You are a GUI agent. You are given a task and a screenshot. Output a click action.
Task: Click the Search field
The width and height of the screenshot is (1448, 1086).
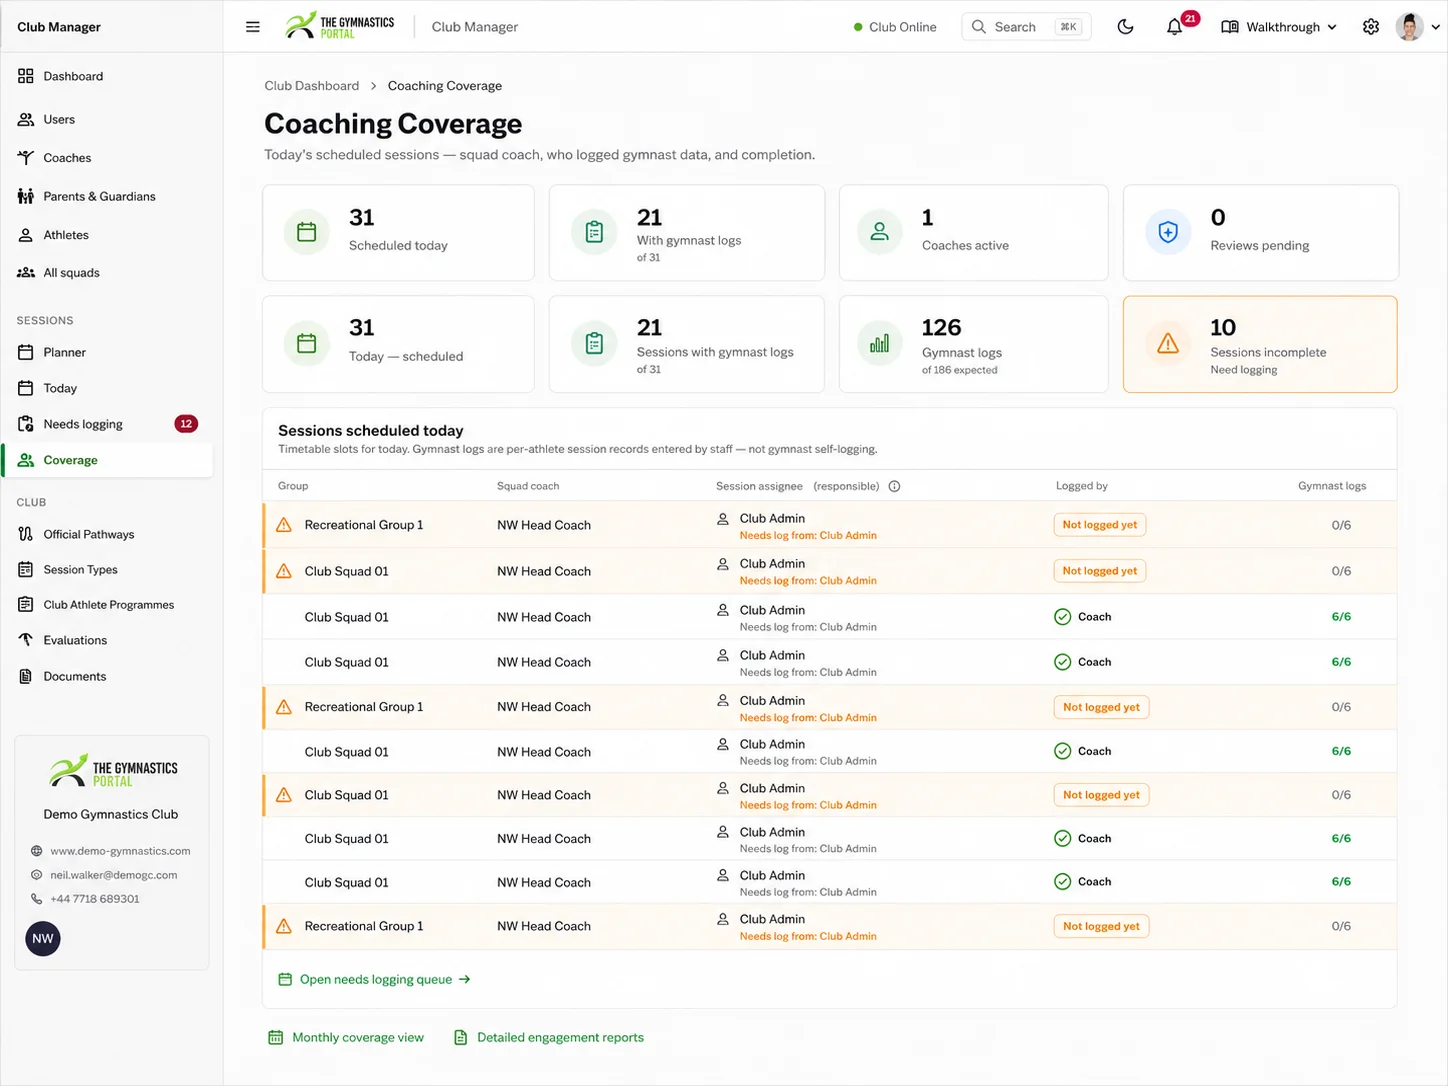(x=1026, y=27)
